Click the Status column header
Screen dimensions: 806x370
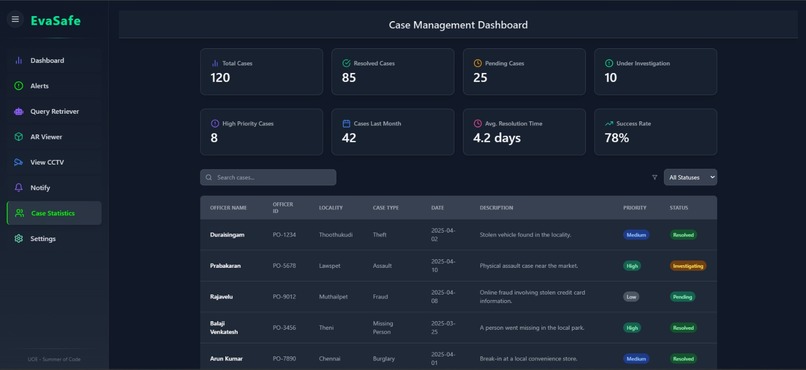[679, 208]
